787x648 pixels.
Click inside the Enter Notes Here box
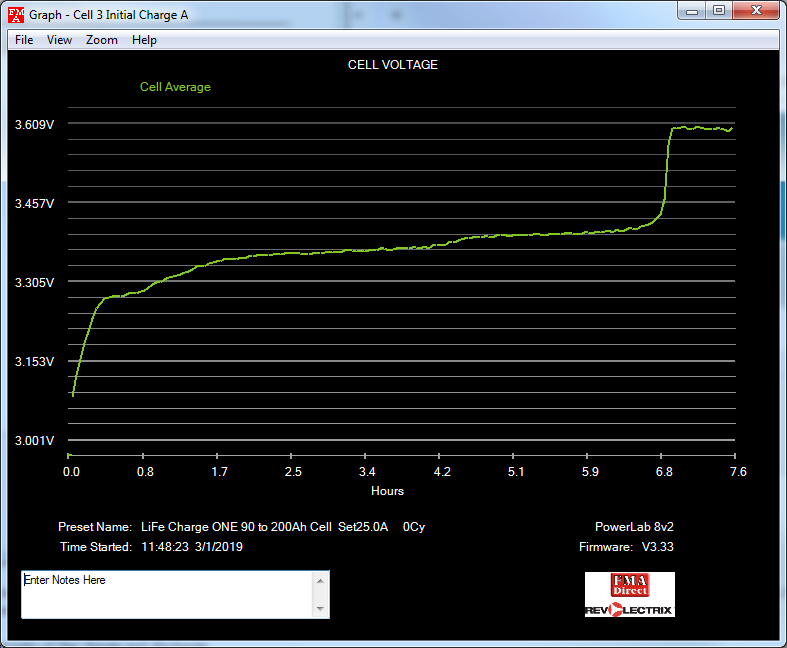[x=166, y=594]
